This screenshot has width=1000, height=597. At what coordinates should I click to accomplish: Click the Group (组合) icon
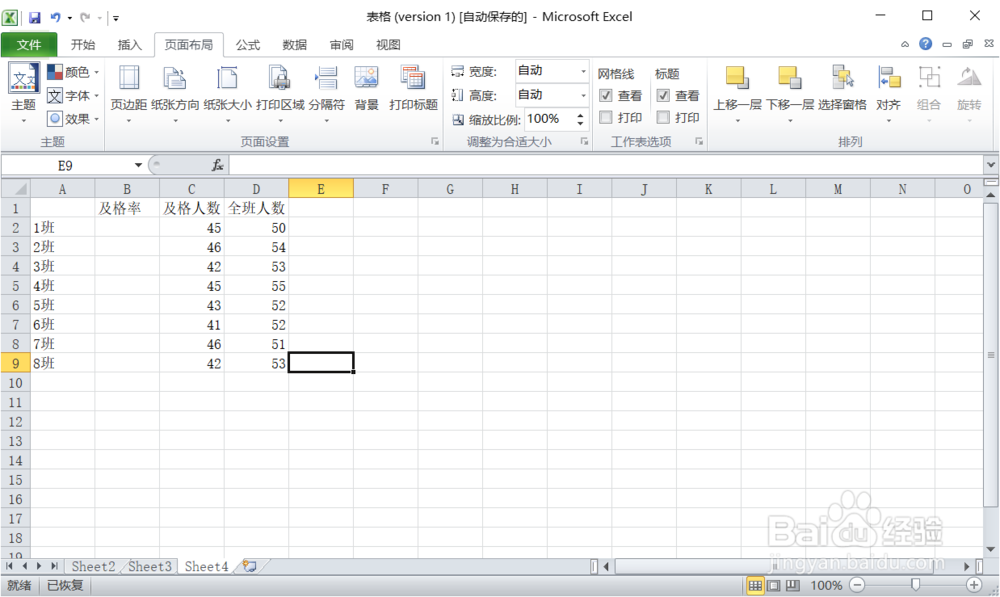tap(929, 78)
